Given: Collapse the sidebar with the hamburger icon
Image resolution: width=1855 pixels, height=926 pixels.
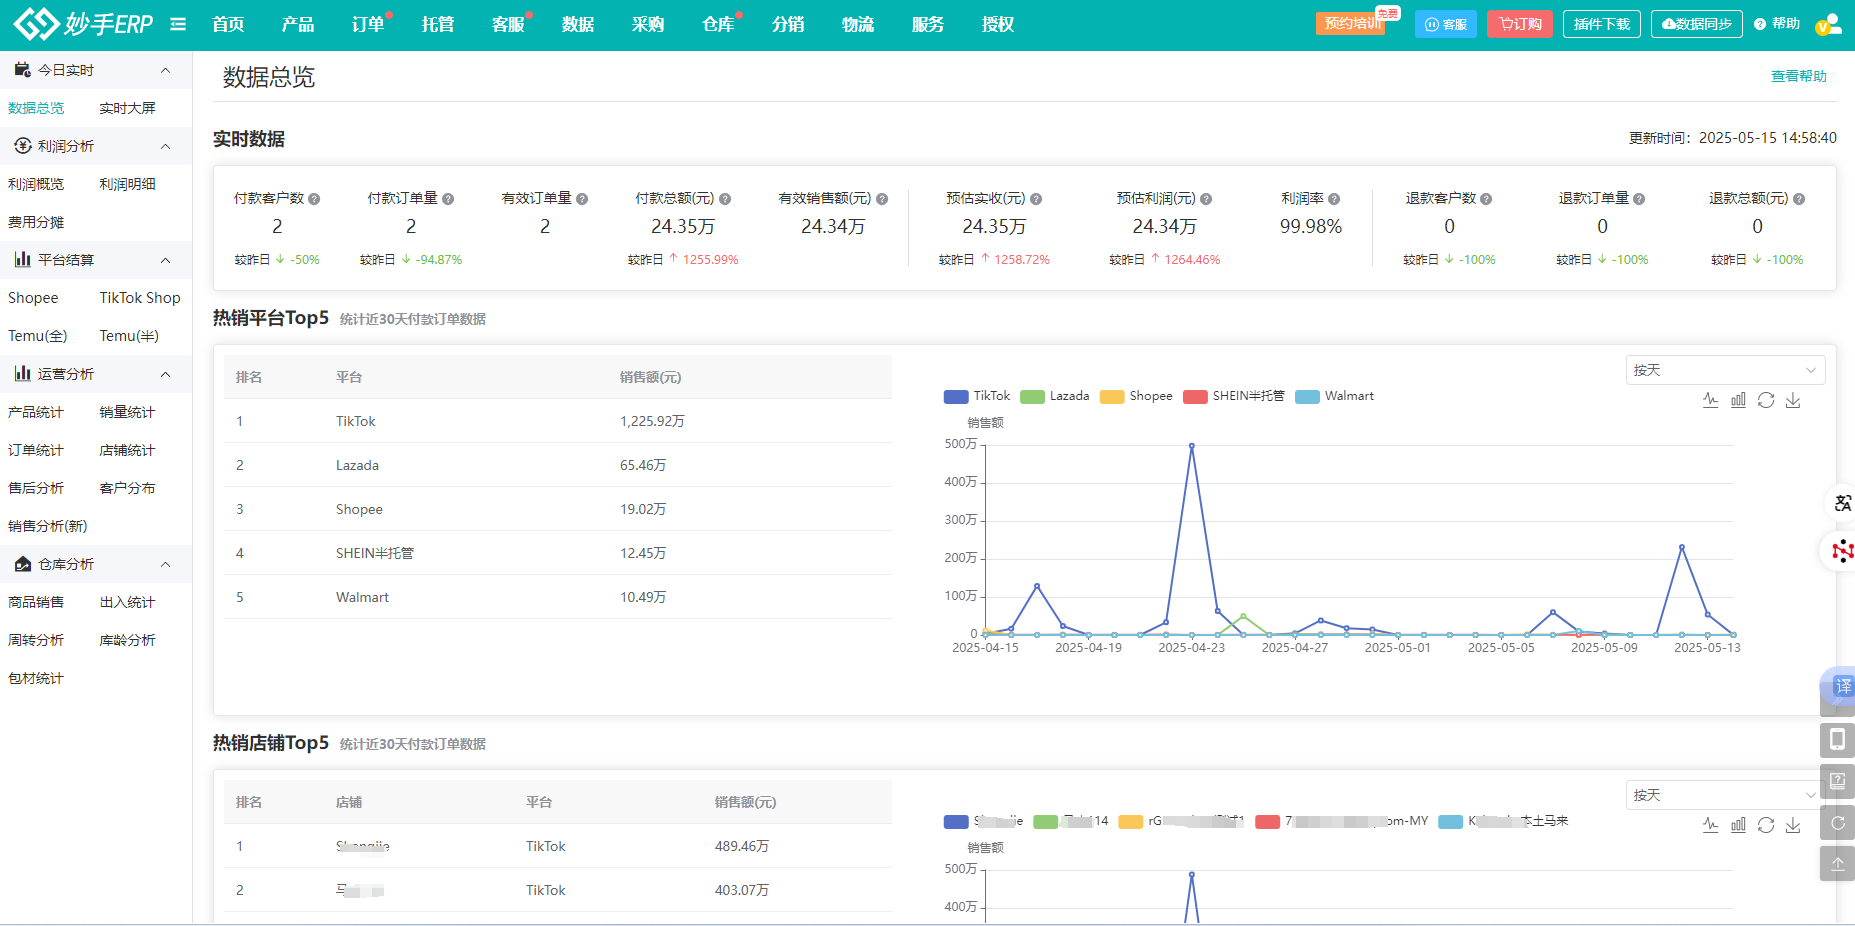Looking at the screenshot, I should [x=178, y=24].
